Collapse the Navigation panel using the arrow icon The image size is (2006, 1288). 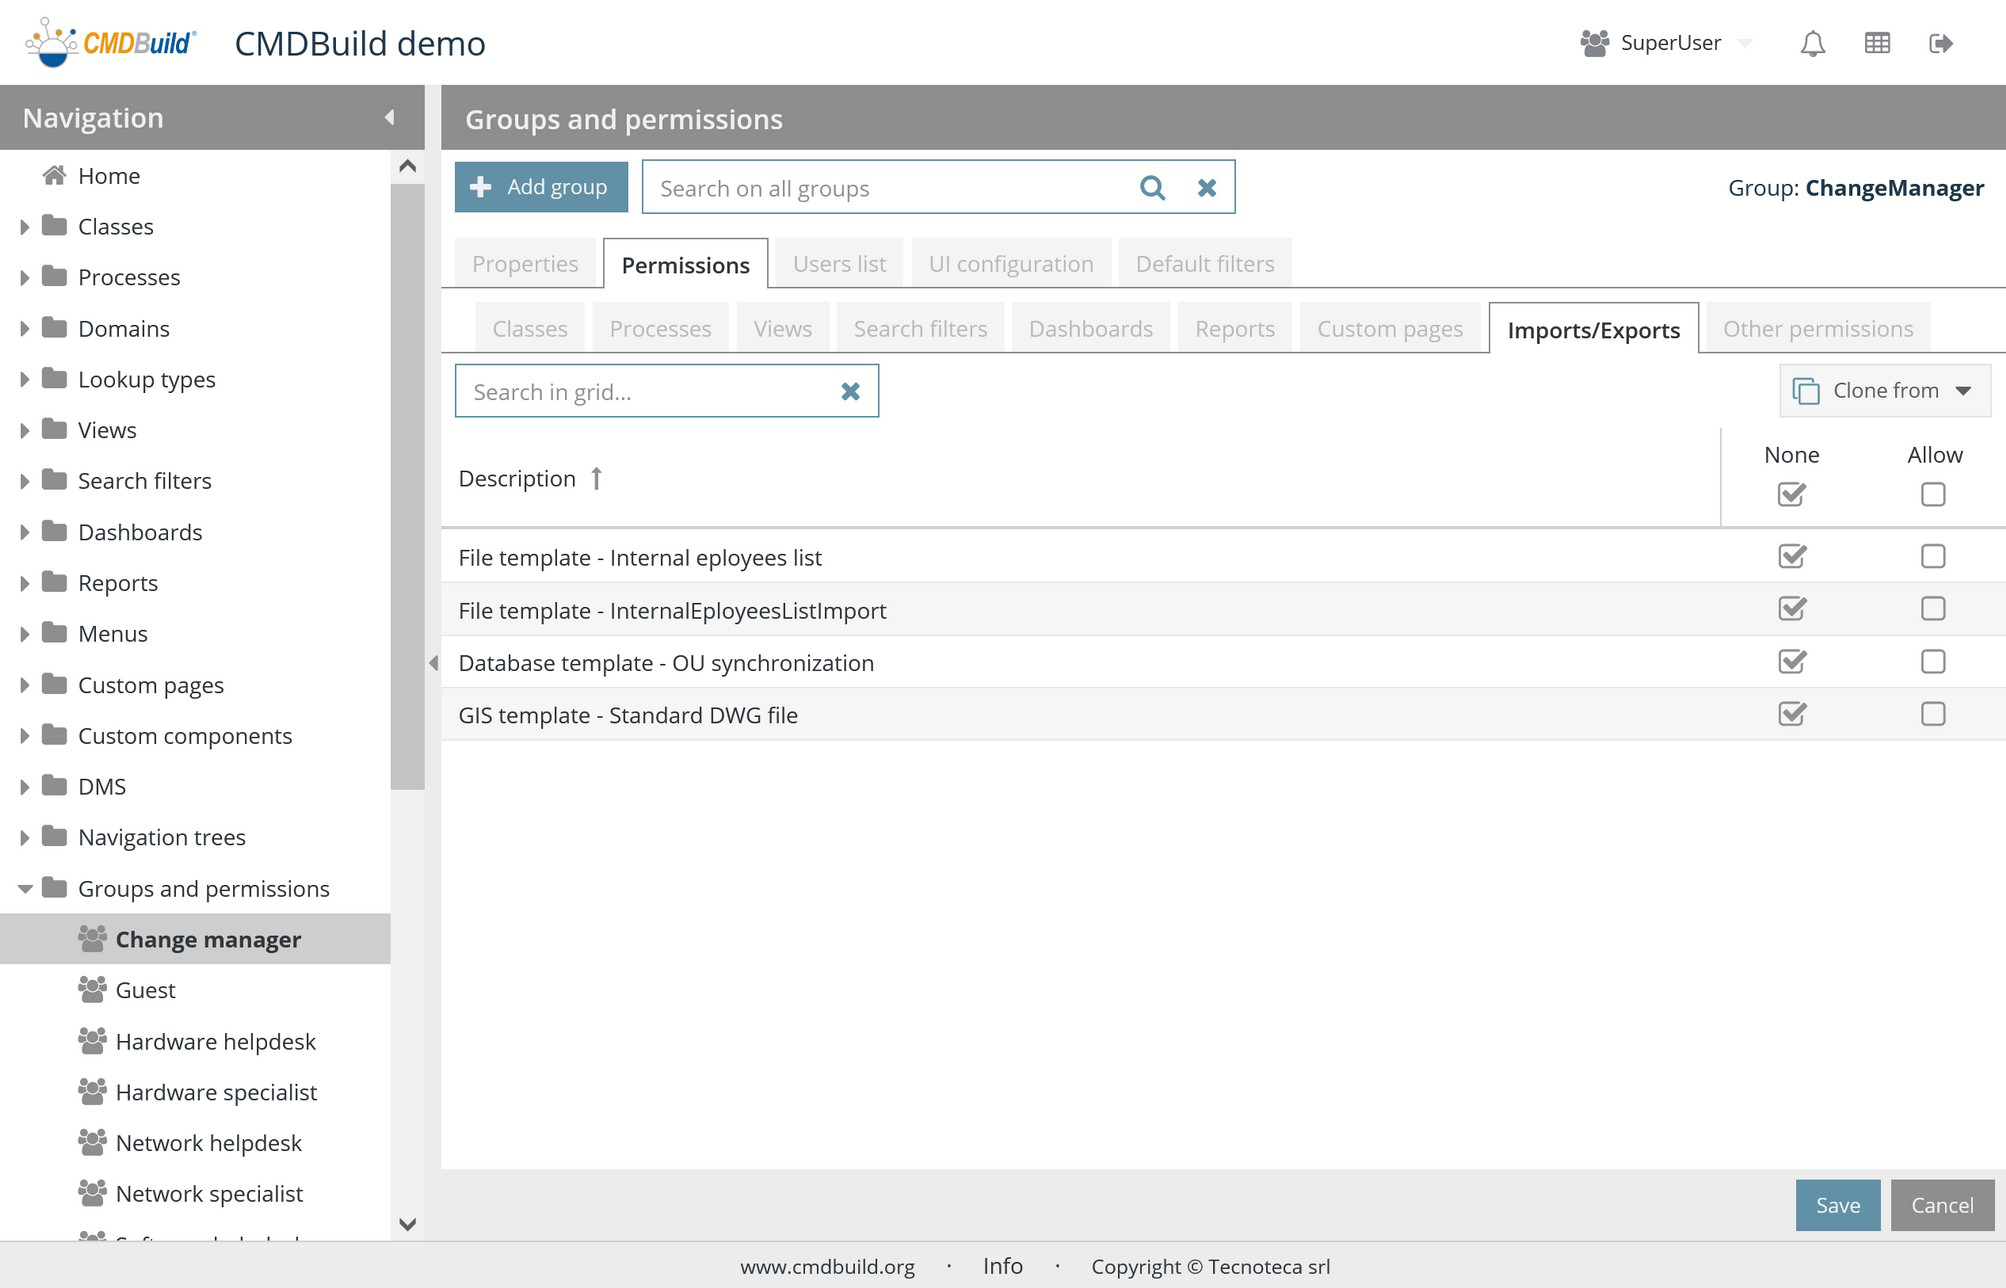[x=389, y=118]
